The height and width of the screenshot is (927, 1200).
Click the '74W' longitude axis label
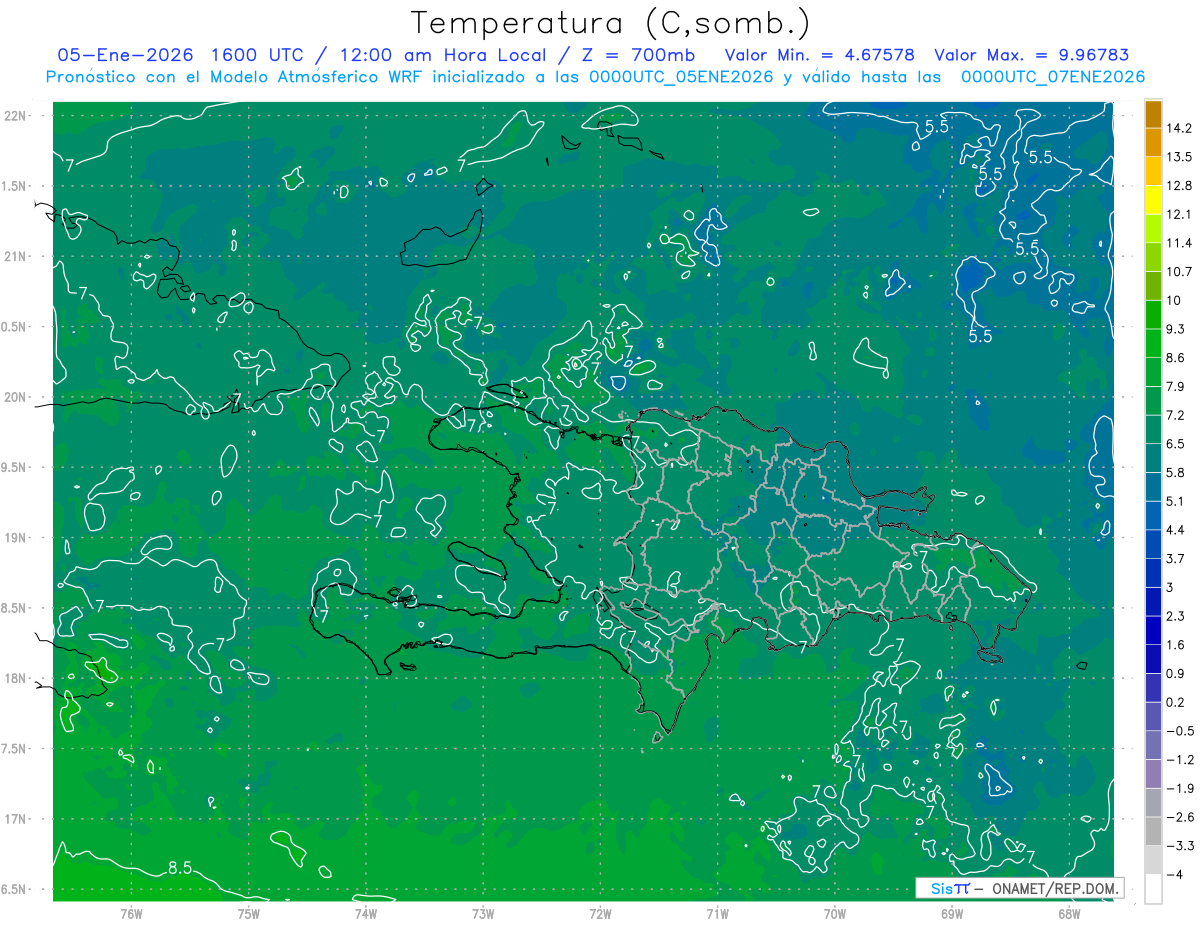pyautogui.click(x=365, y=913)
